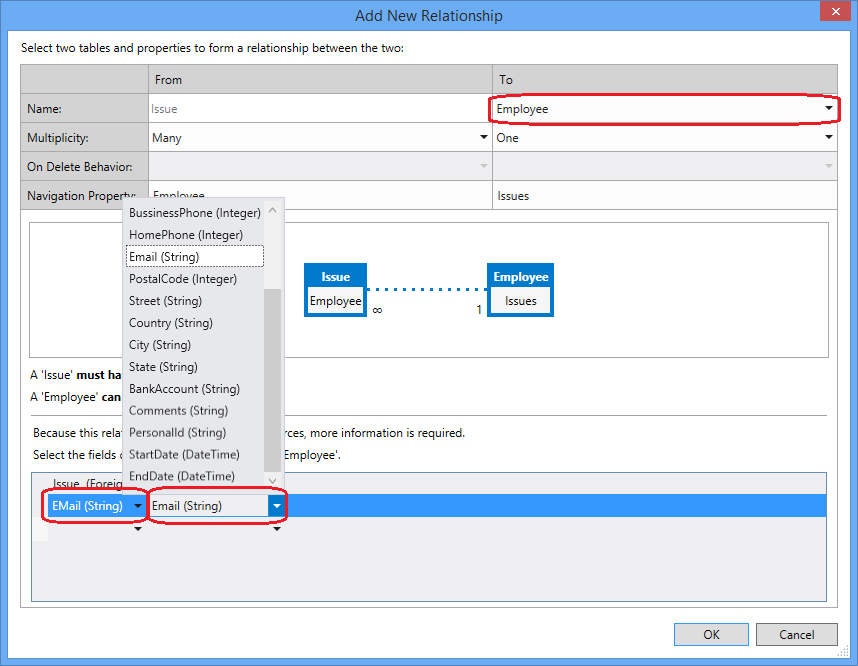This screenshot has width=858, height=666.
Task: Dismiss the dialog with Cancel
Action: coord(797,634)
